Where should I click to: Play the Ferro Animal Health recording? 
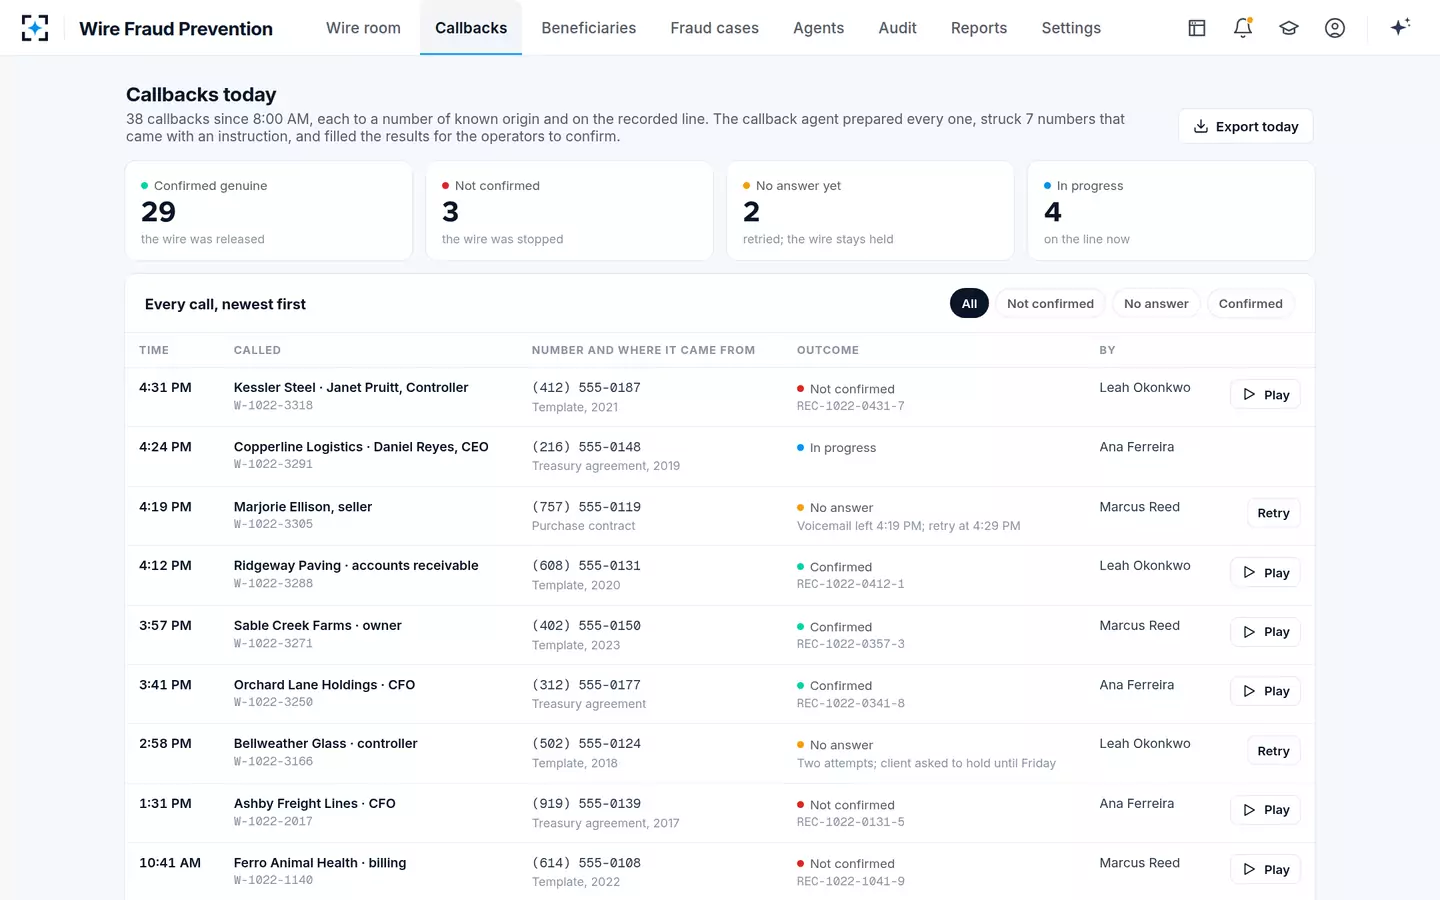pos(1265,870)
